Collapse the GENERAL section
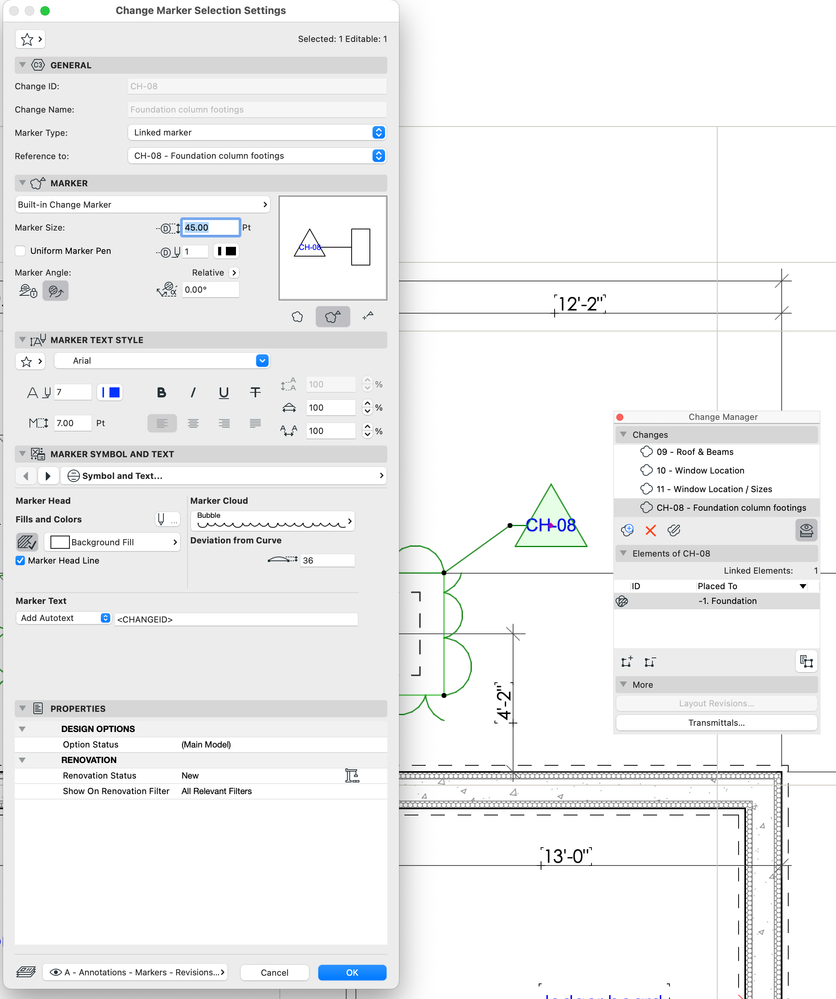 (22, 65)
